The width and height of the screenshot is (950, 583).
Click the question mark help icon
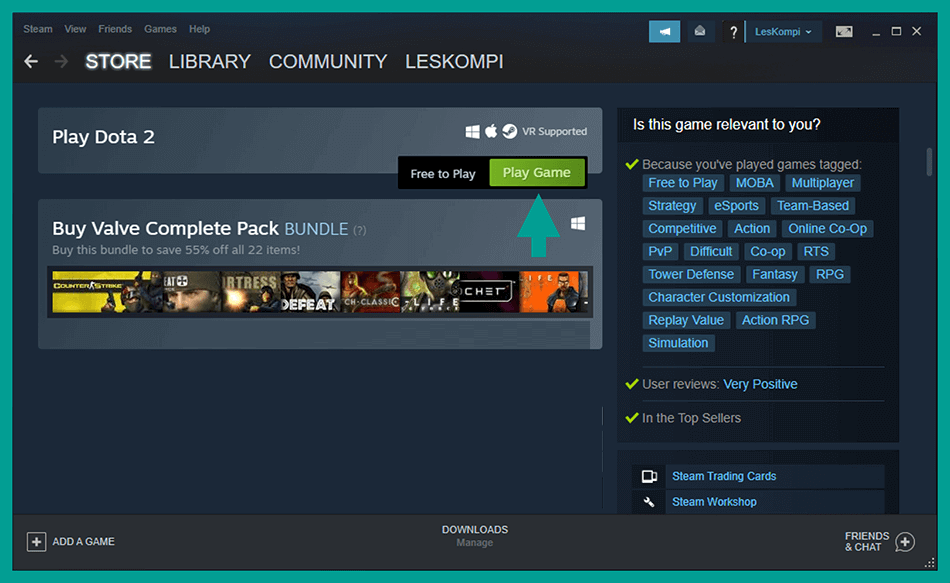point(733,32)
